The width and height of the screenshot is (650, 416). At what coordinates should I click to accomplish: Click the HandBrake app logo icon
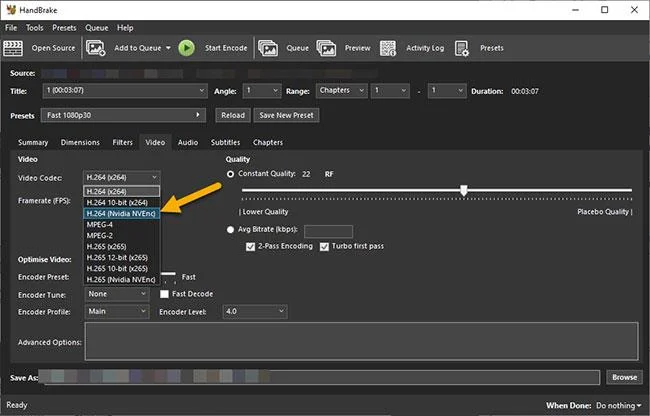11,10
